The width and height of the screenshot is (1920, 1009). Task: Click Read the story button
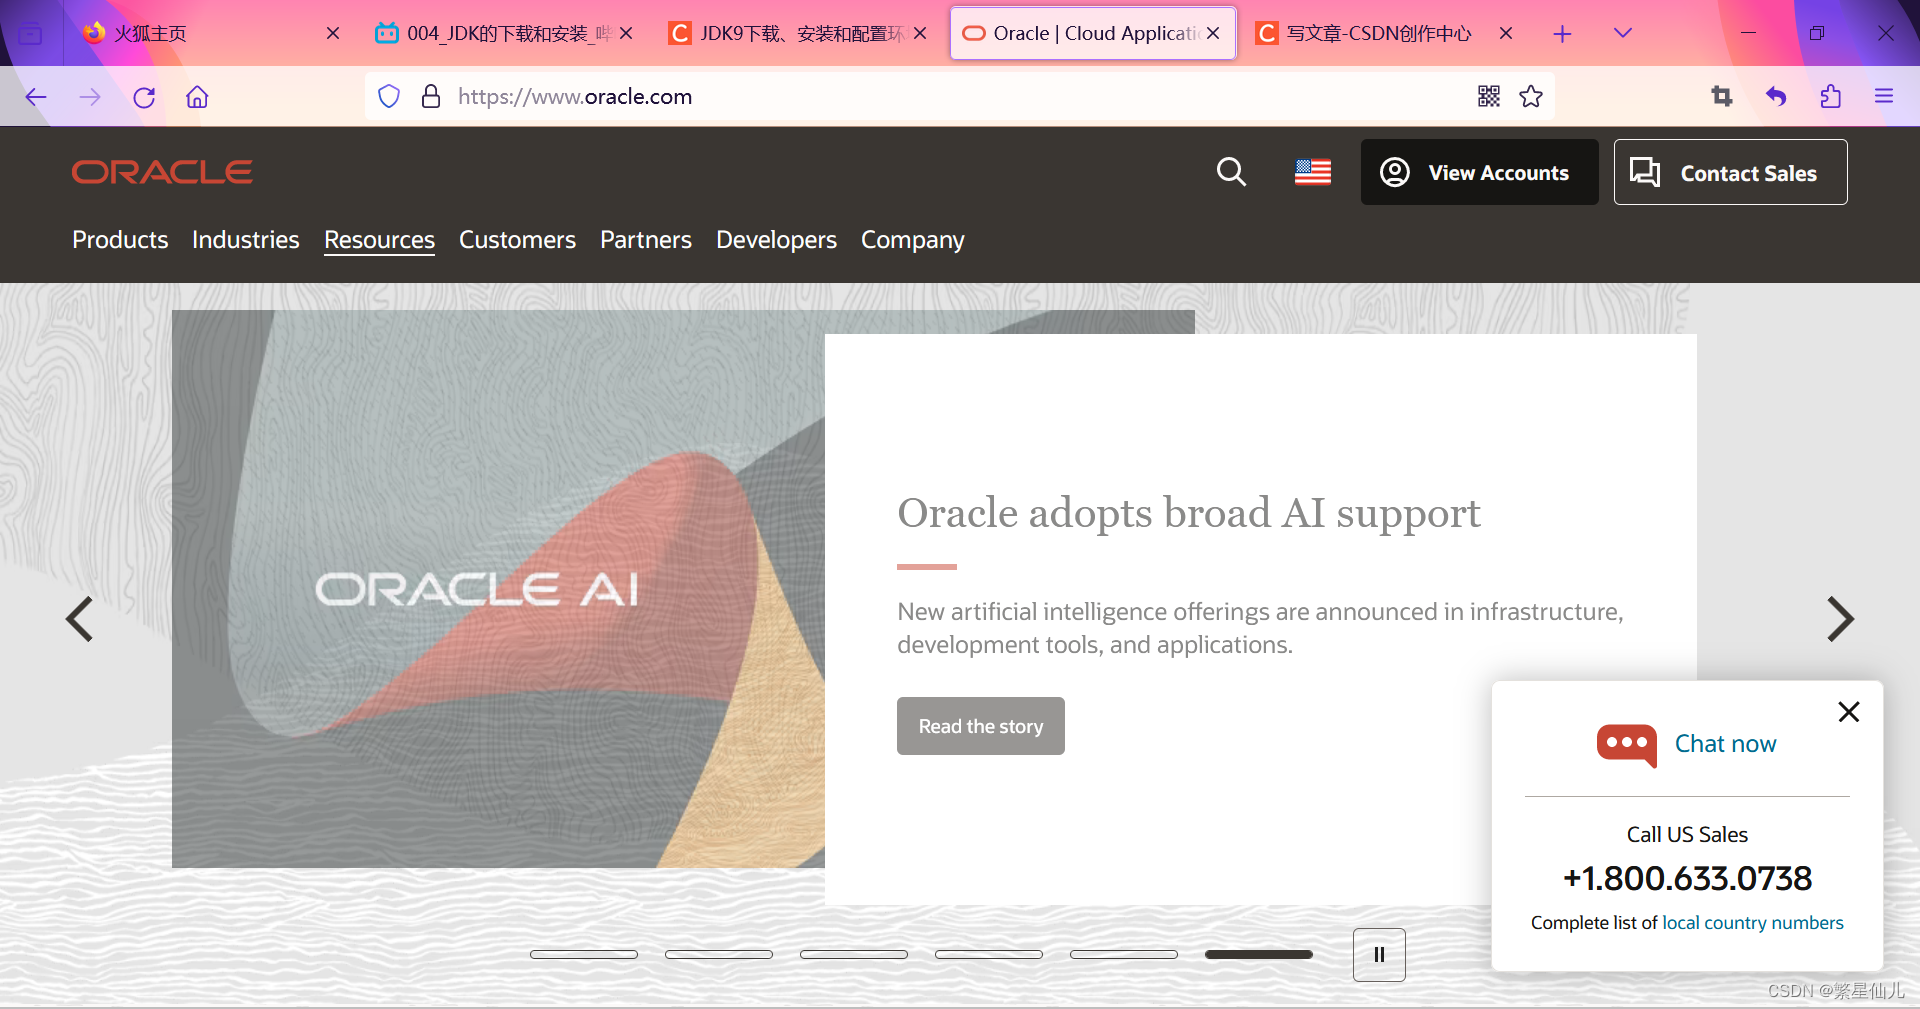(x=981, y=726)
